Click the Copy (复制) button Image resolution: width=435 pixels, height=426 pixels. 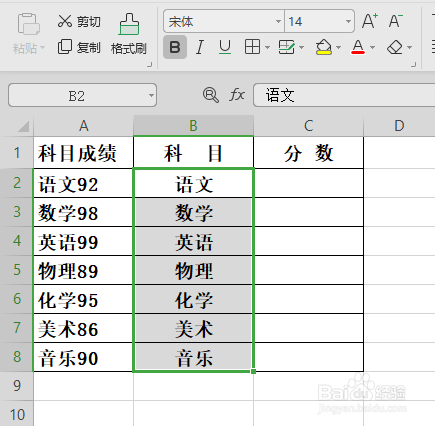(79, 47)
